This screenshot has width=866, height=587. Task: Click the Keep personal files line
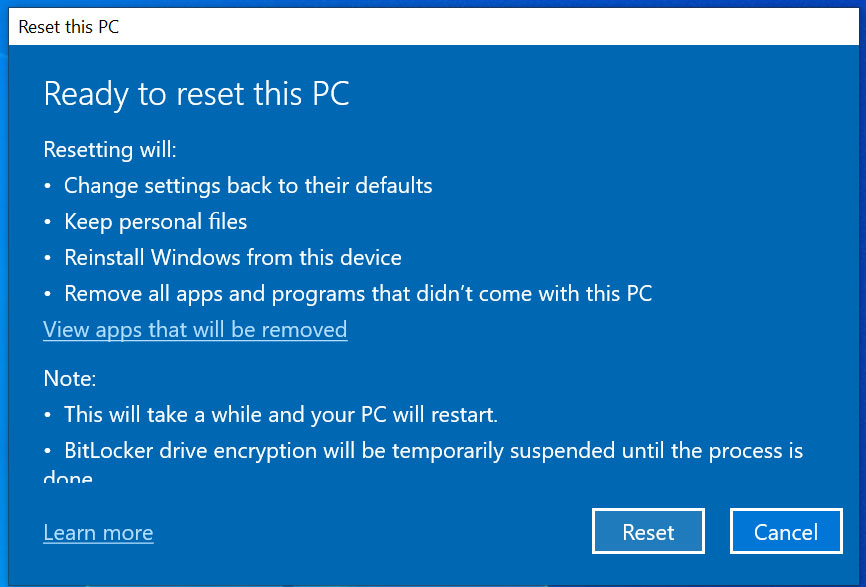(x=155, y=221)
